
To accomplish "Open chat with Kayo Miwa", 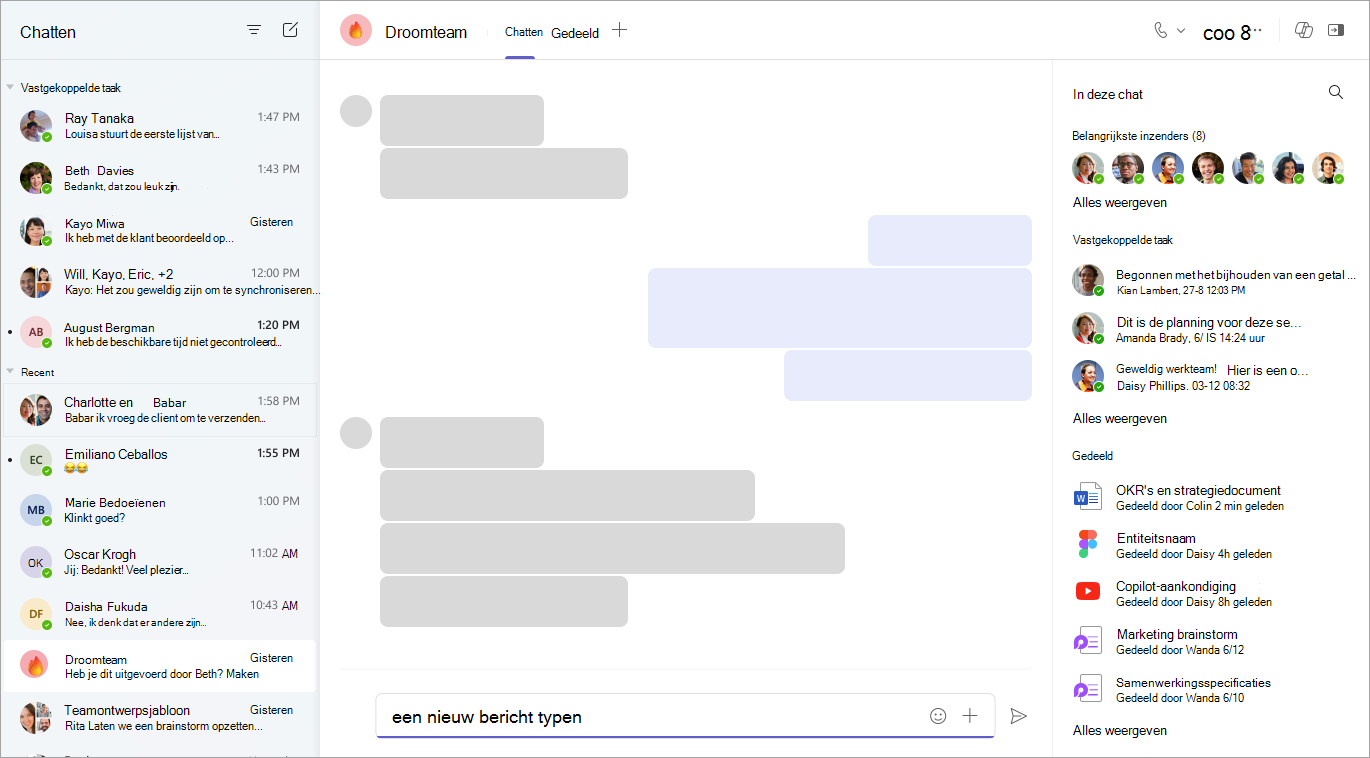I will (160, 230).
